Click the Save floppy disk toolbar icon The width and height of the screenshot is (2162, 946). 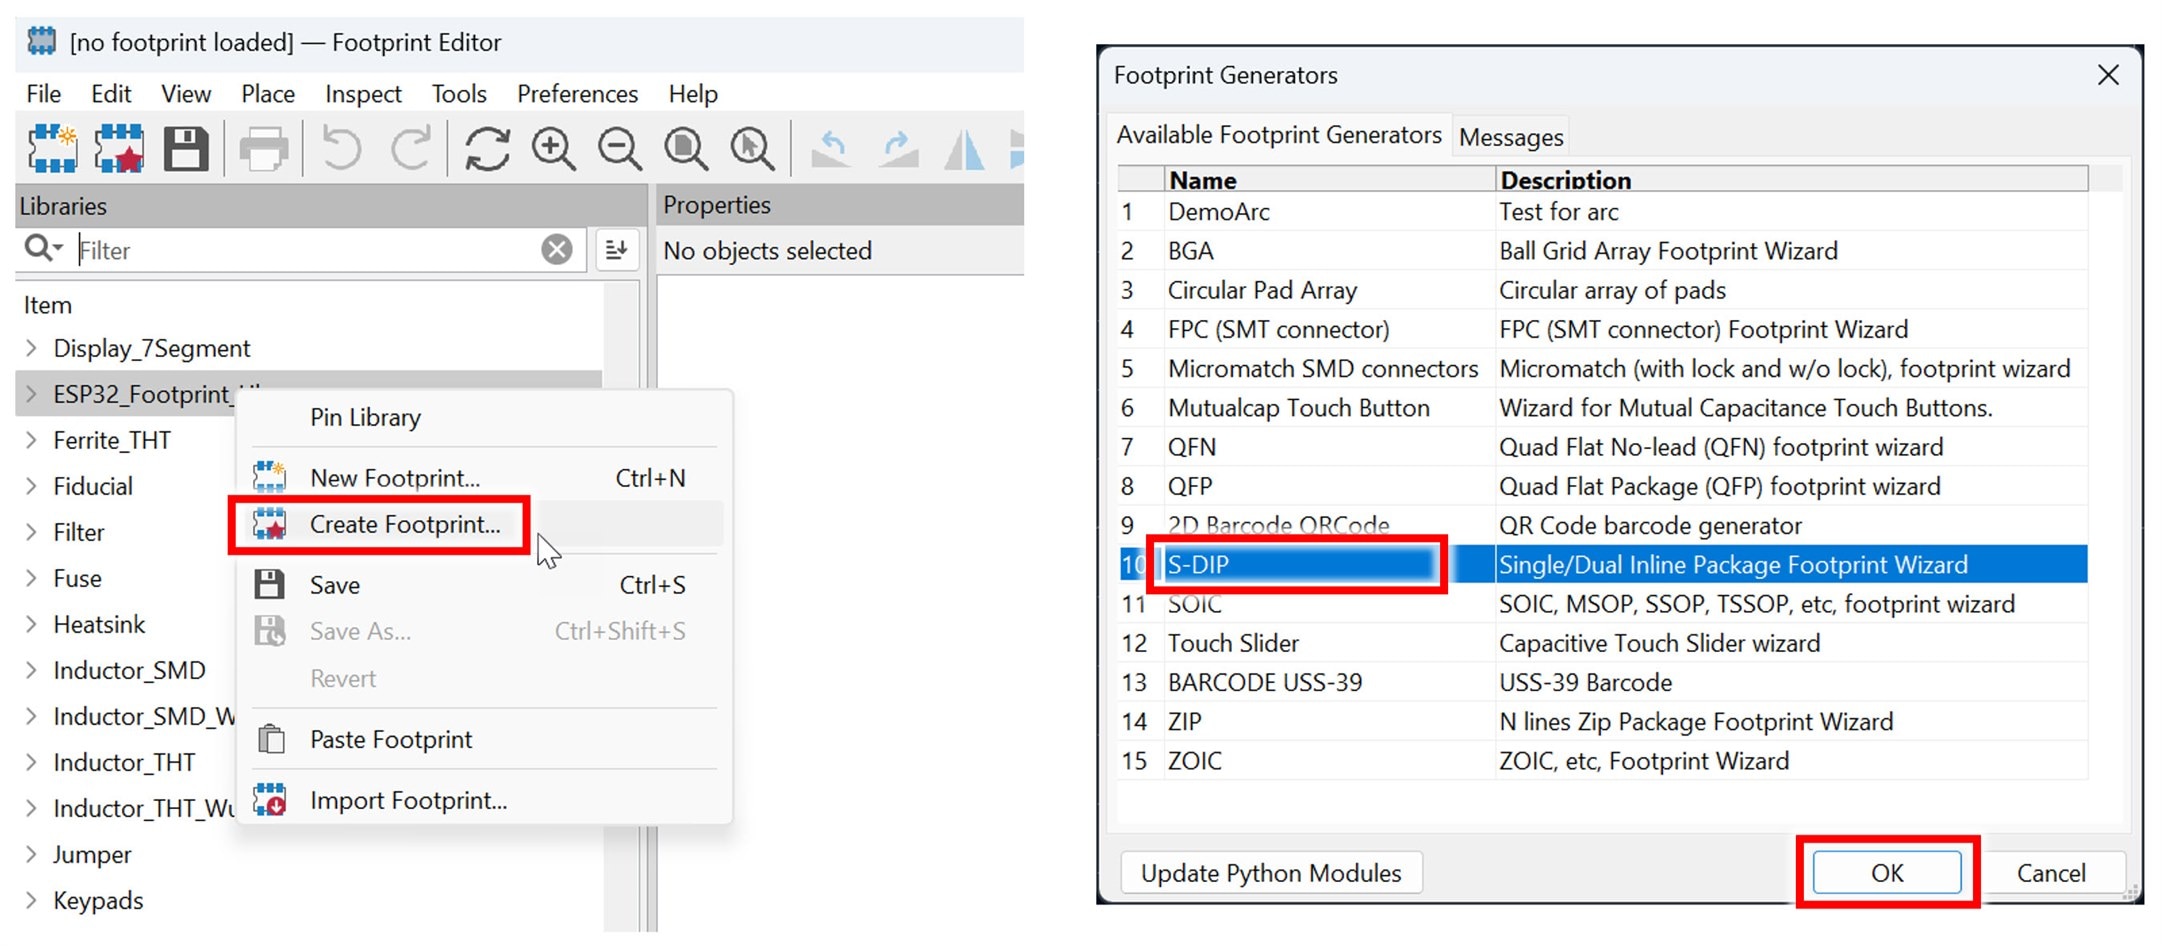pyautogui.click(x=186, y=149)
